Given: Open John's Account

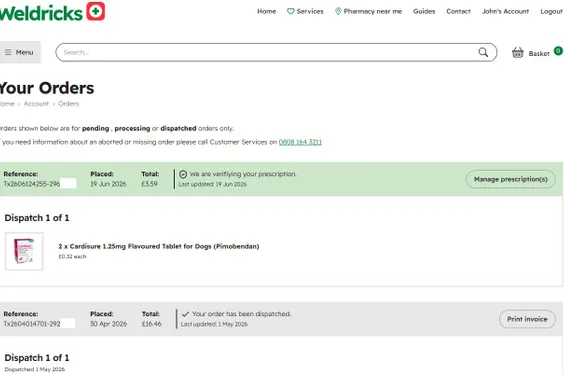Looking at the screenshot, I should (x=505, y=12).
